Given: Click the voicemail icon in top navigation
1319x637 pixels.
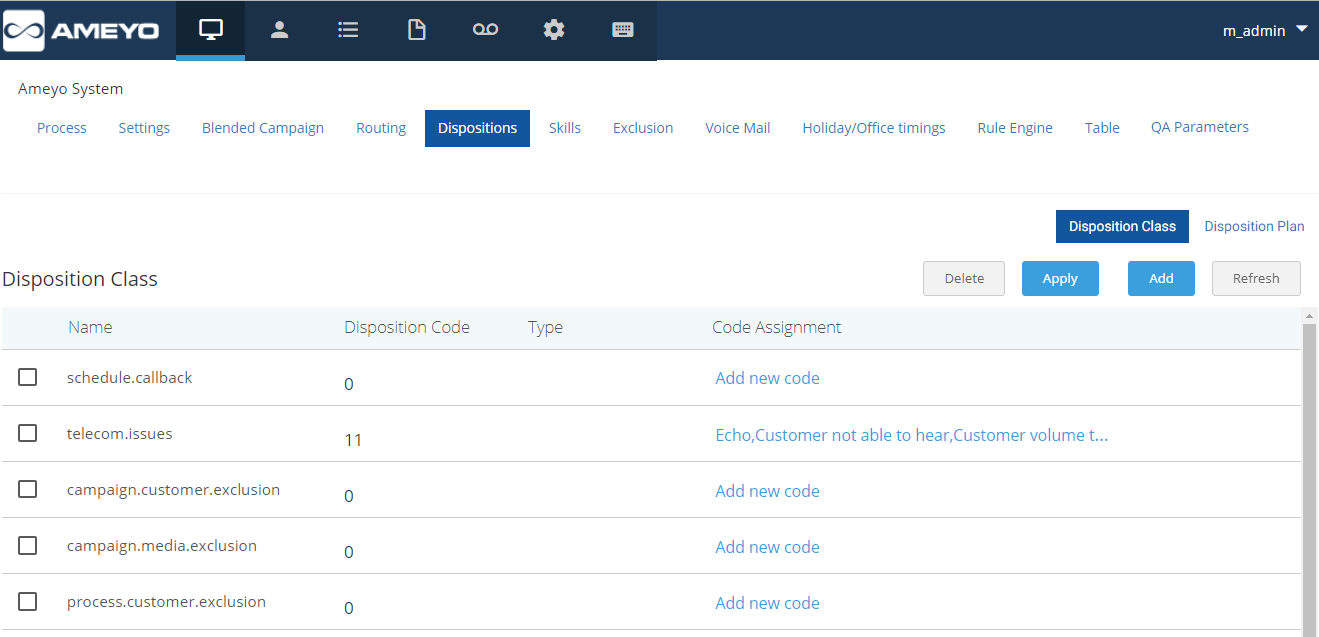Looking at the screenshot, I should (x=485, y=30).
